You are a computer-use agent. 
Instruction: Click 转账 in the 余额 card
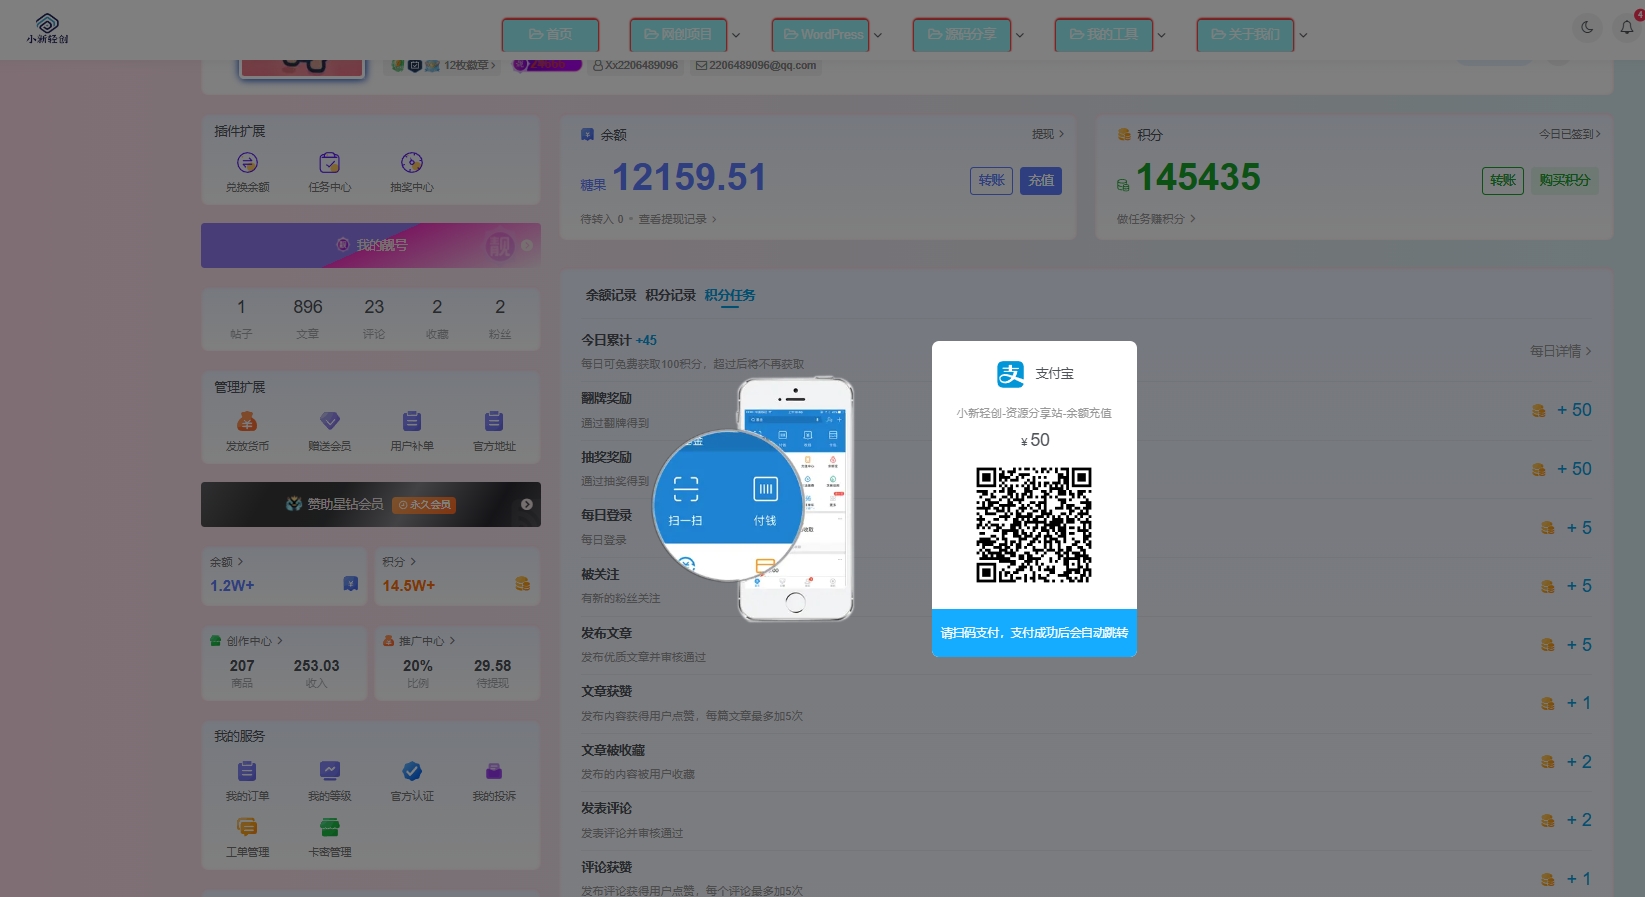click(991, 180)
